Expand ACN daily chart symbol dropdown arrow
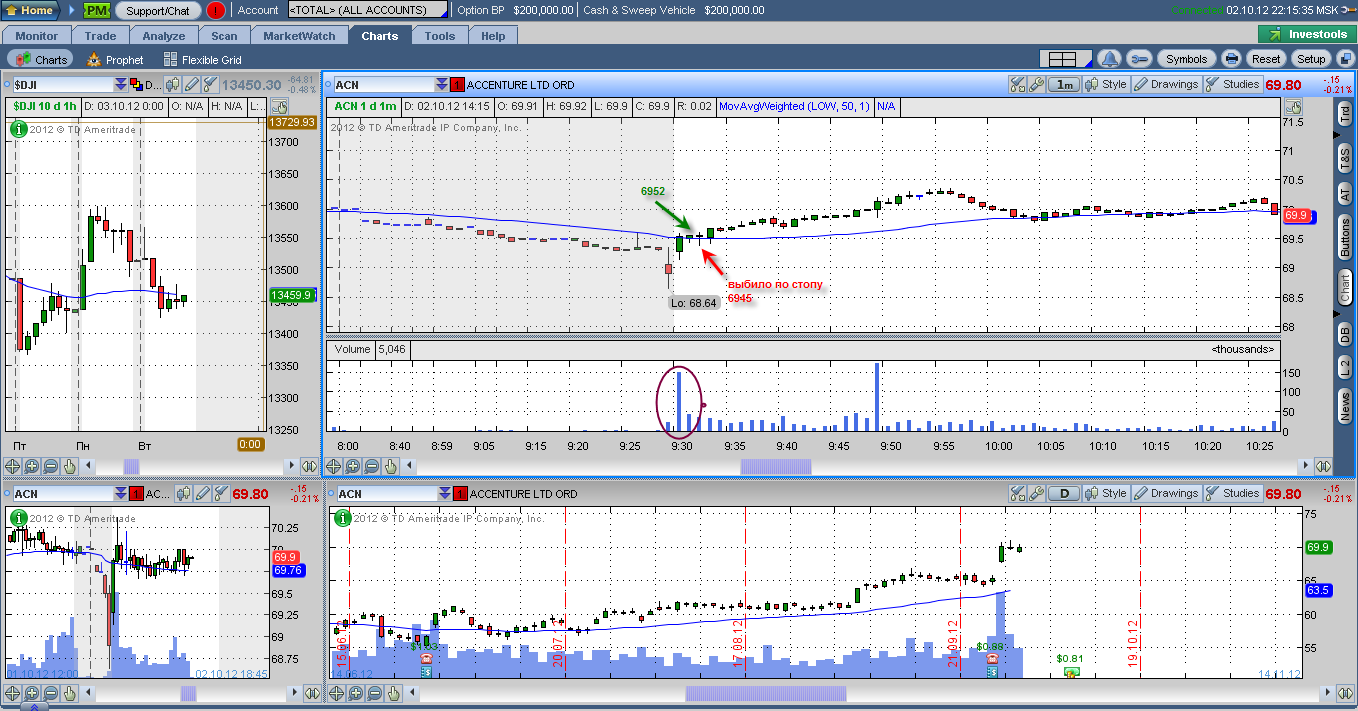 445,494
